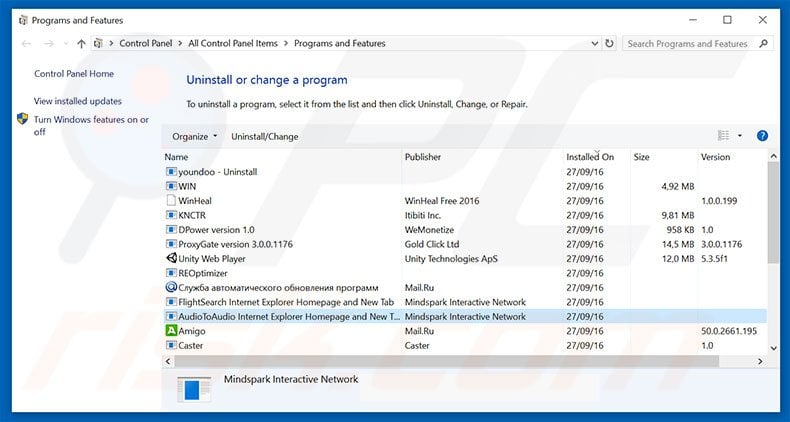Click the youndoo - Uninstall program icon

click(x=171, y=172)
